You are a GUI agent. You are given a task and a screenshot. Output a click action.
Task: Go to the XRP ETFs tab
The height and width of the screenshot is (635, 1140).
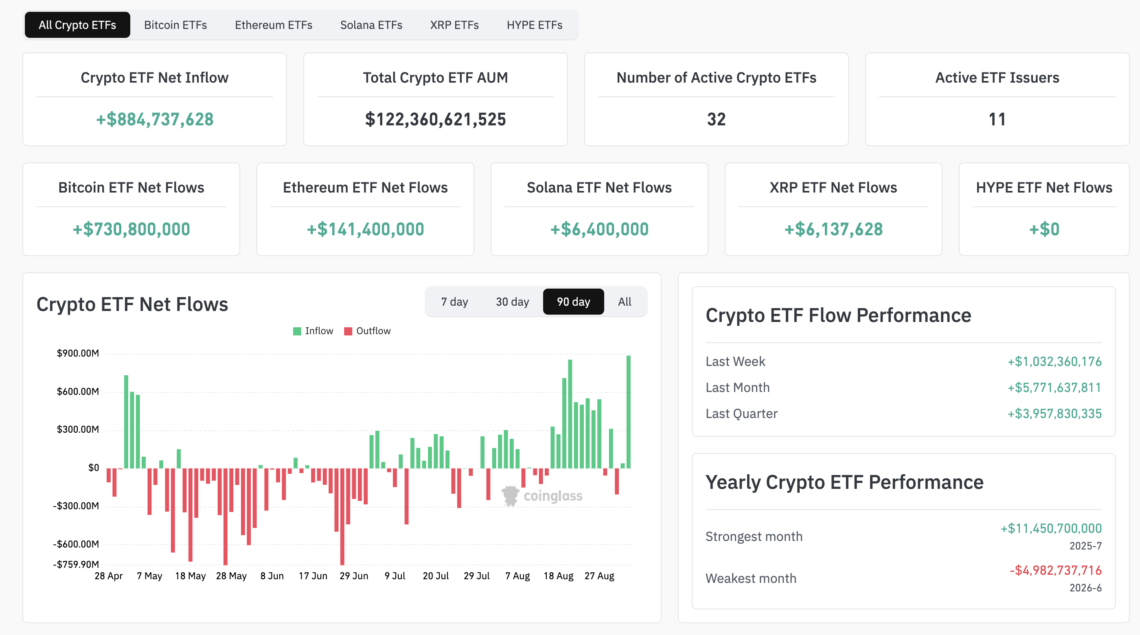click(454, 25)
